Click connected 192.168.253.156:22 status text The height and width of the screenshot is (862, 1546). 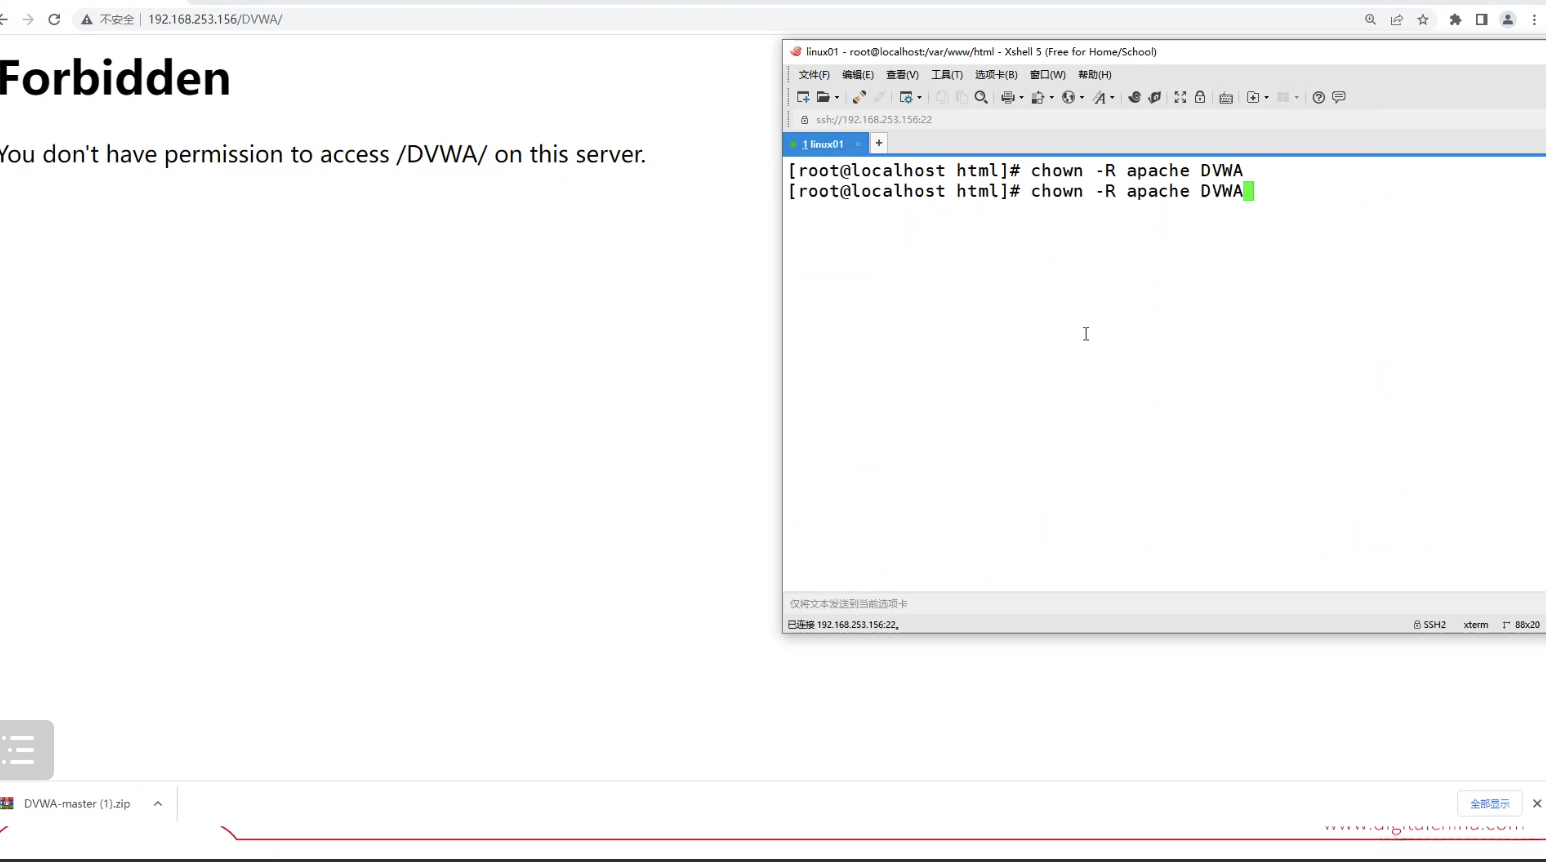[x=843, y=625]
